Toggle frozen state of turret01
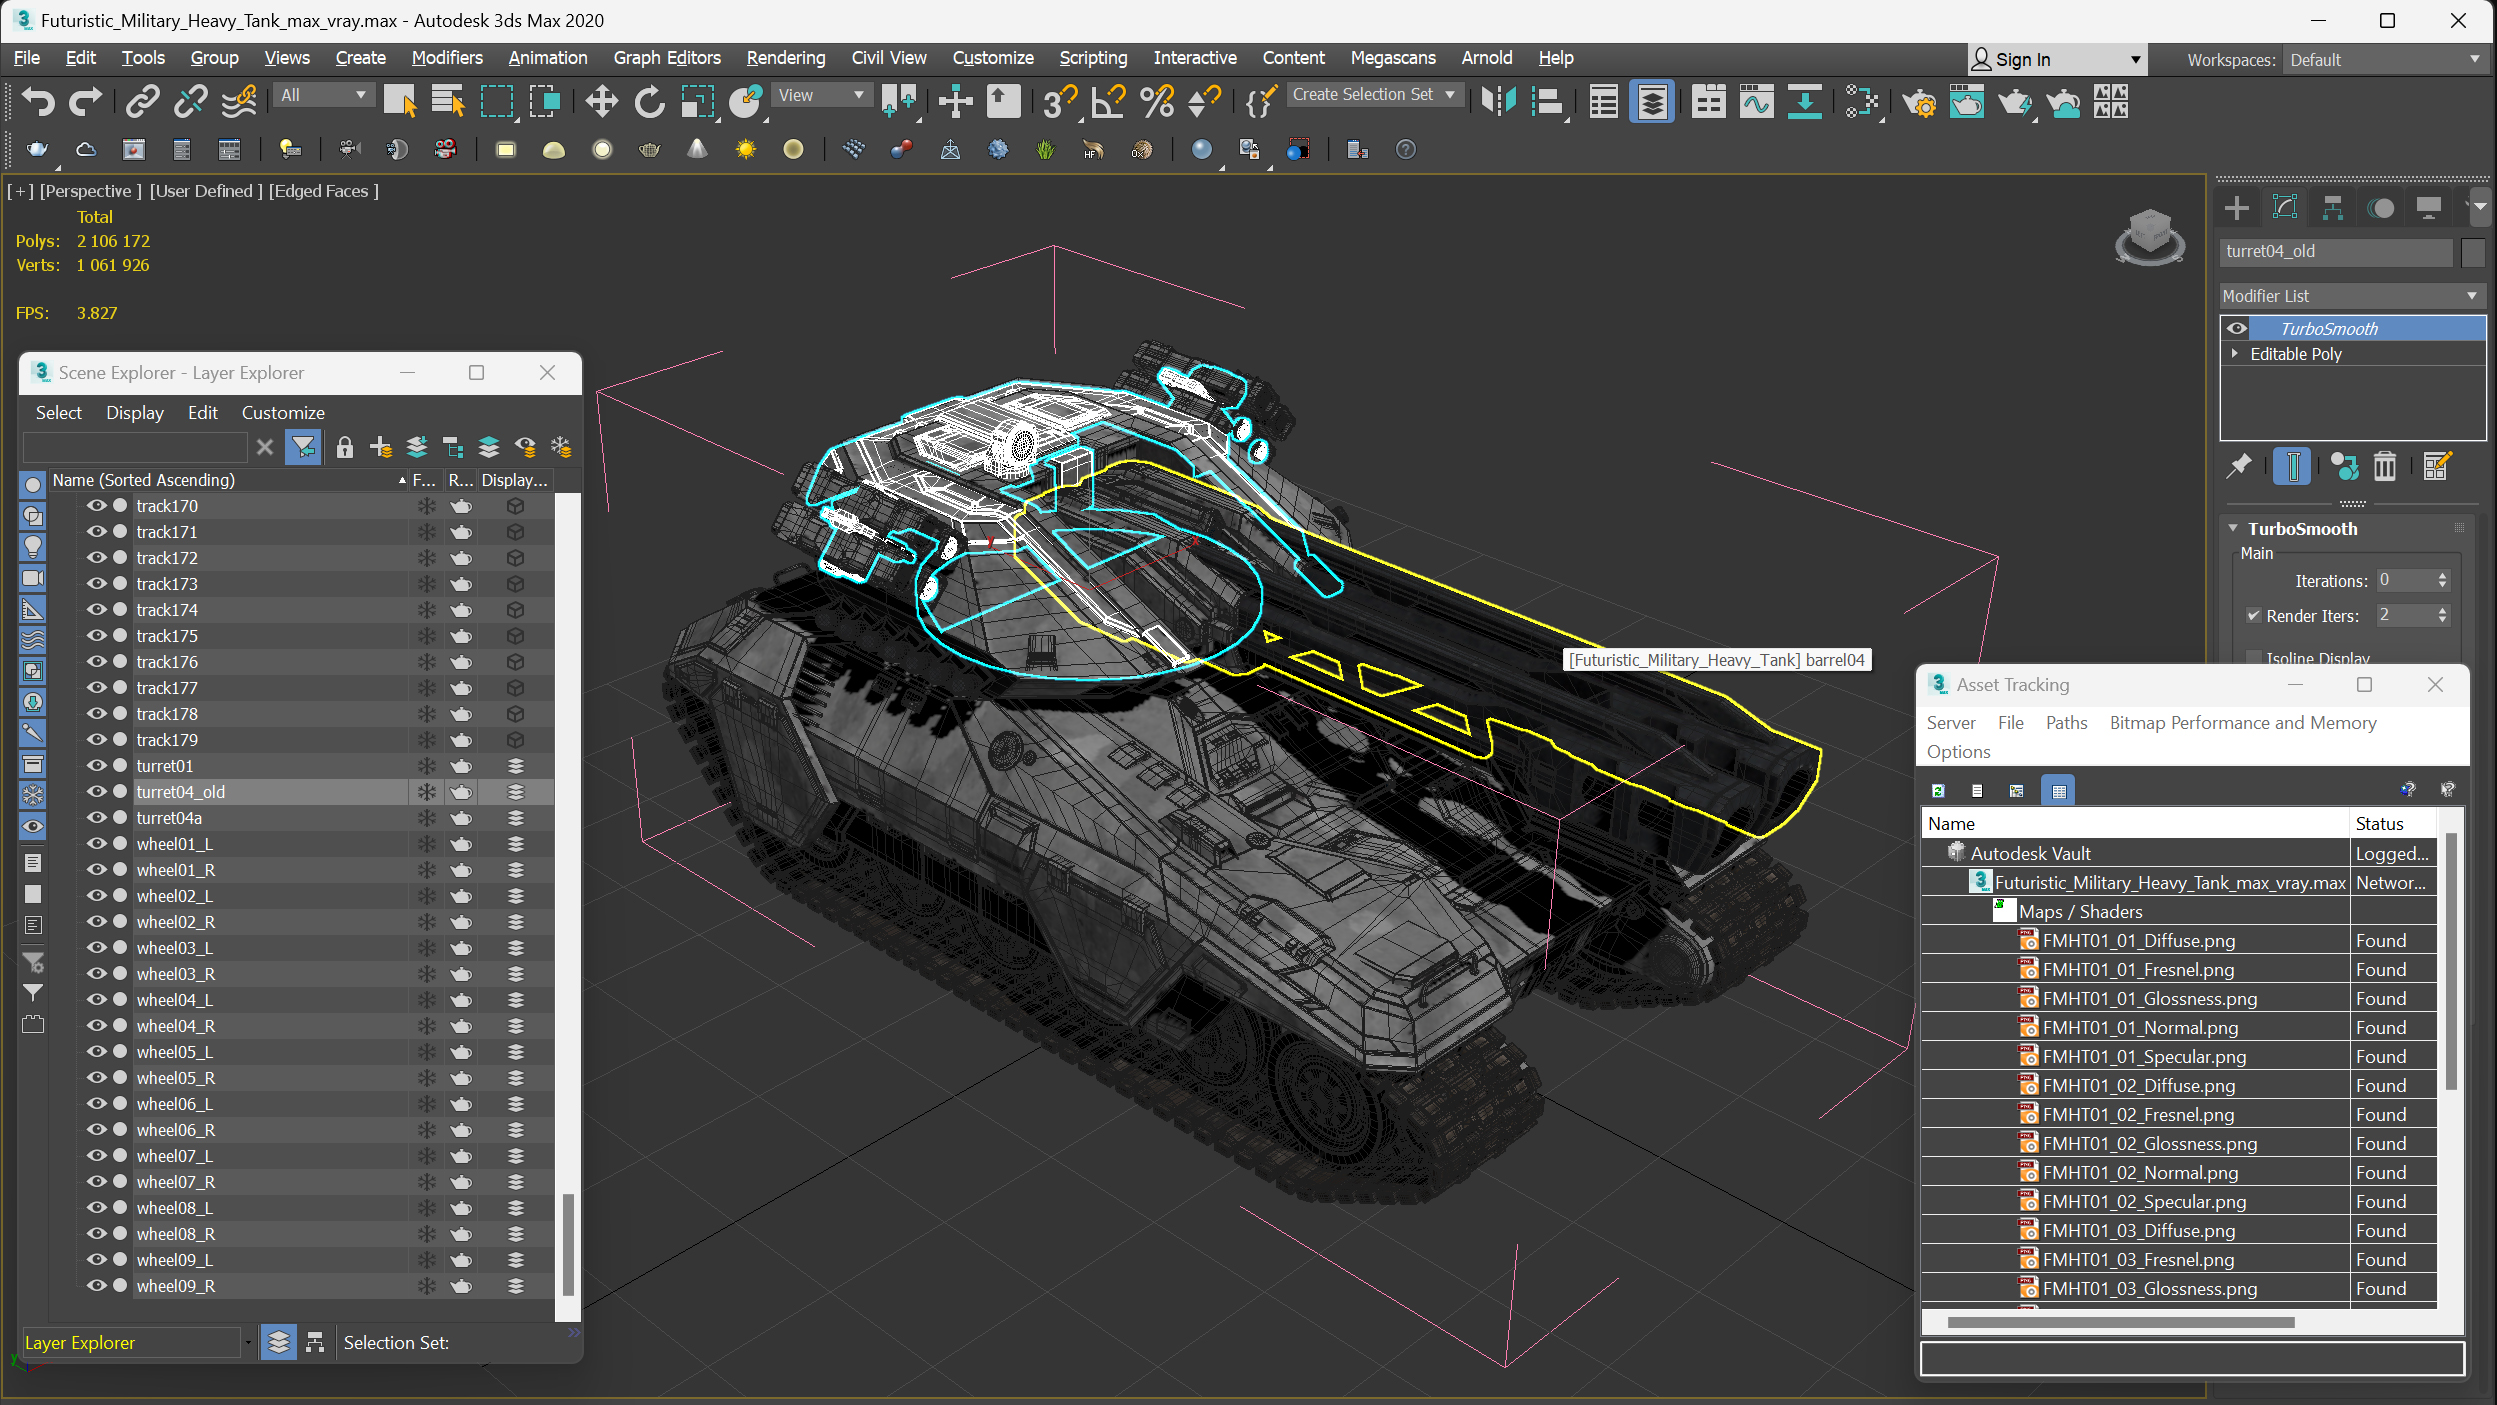The image size is (2497, 1405). click(427, 766)
